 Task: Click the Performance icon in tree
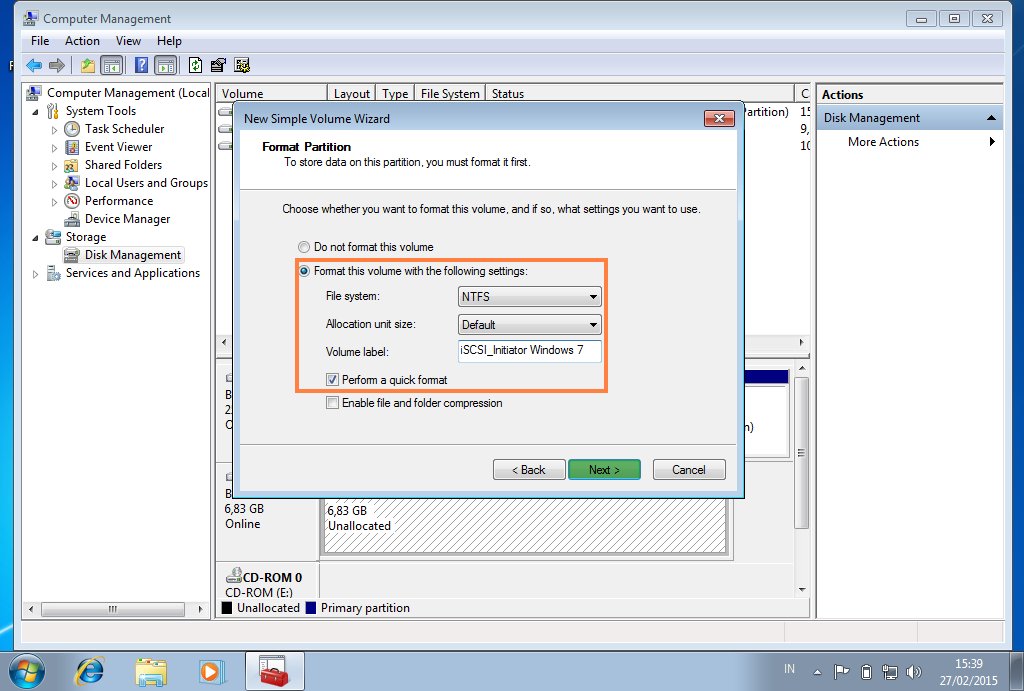(72, 201)
